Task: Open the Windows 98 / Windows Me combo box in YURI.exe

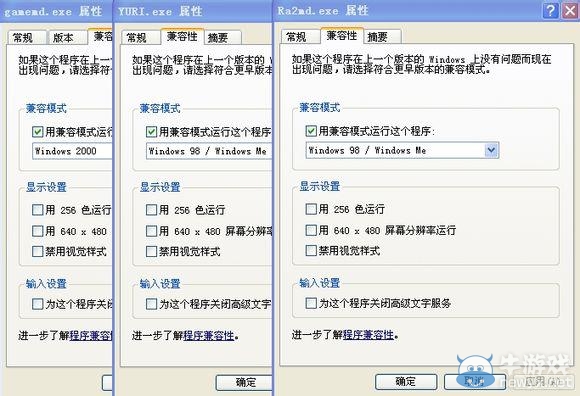Action: click(x=209, y=151)
